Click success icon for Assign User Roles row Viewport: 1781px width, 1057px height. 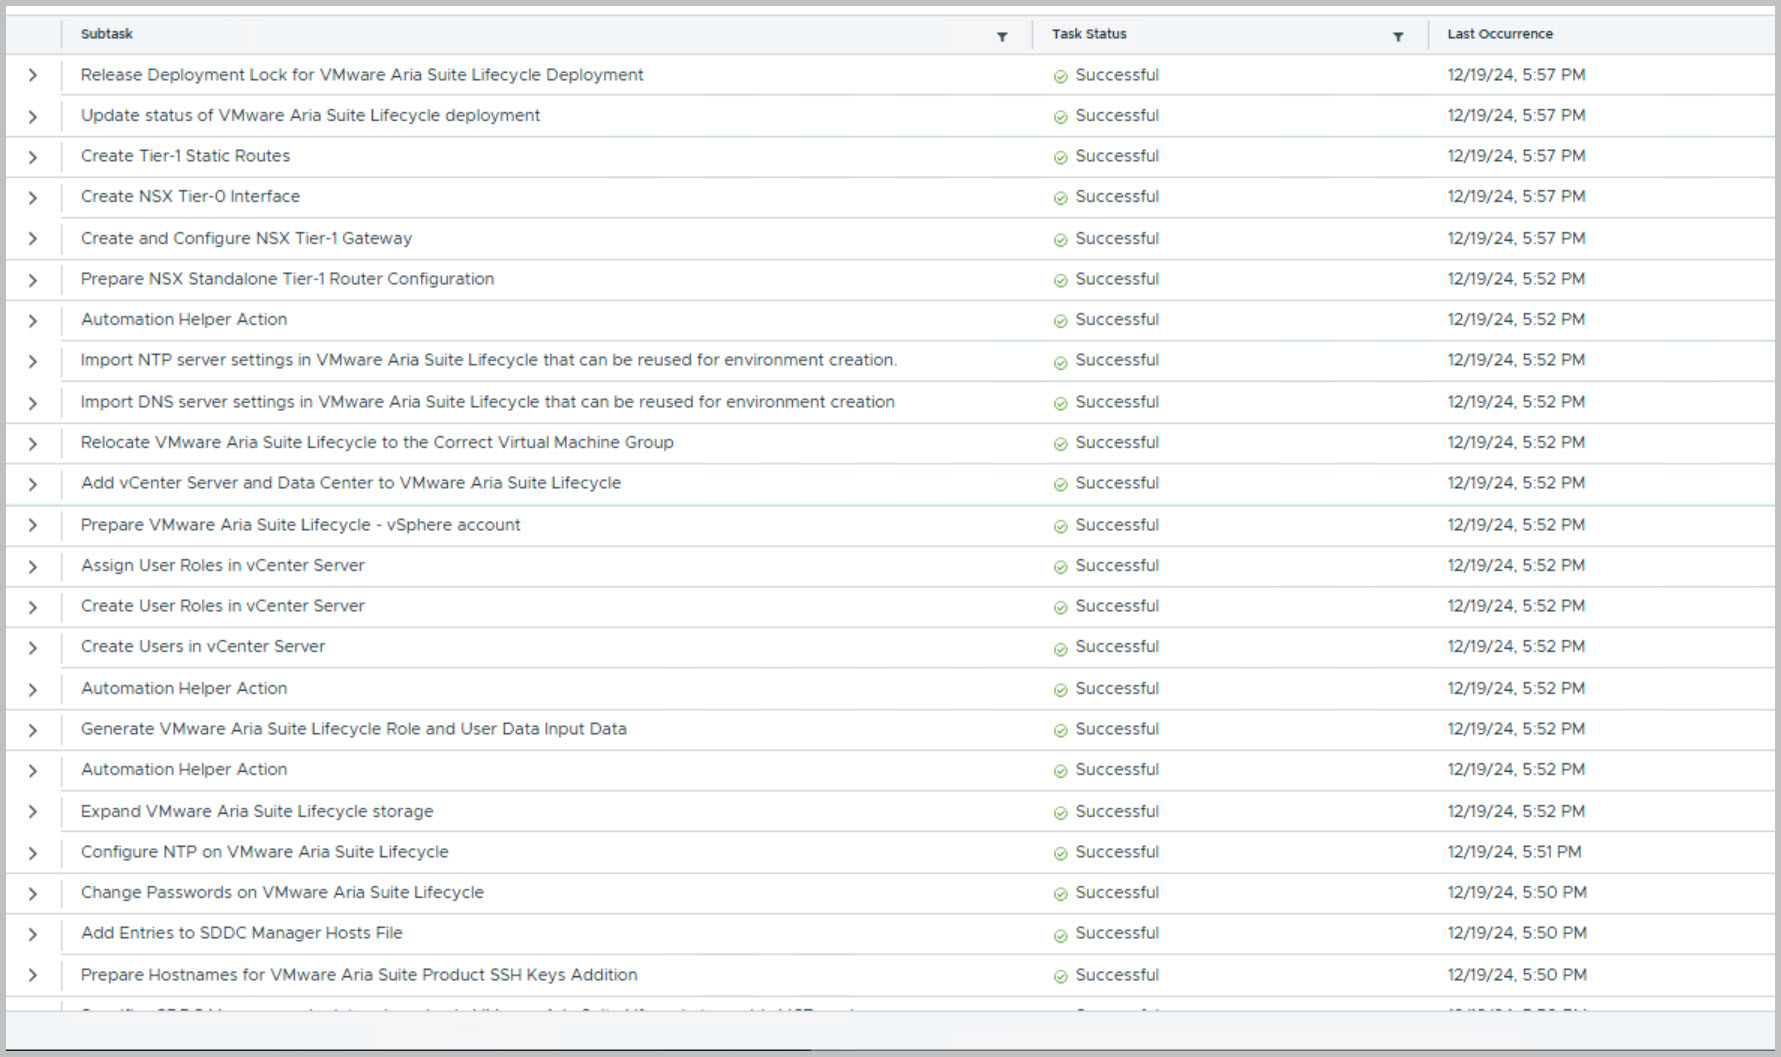coord(1060,568)
